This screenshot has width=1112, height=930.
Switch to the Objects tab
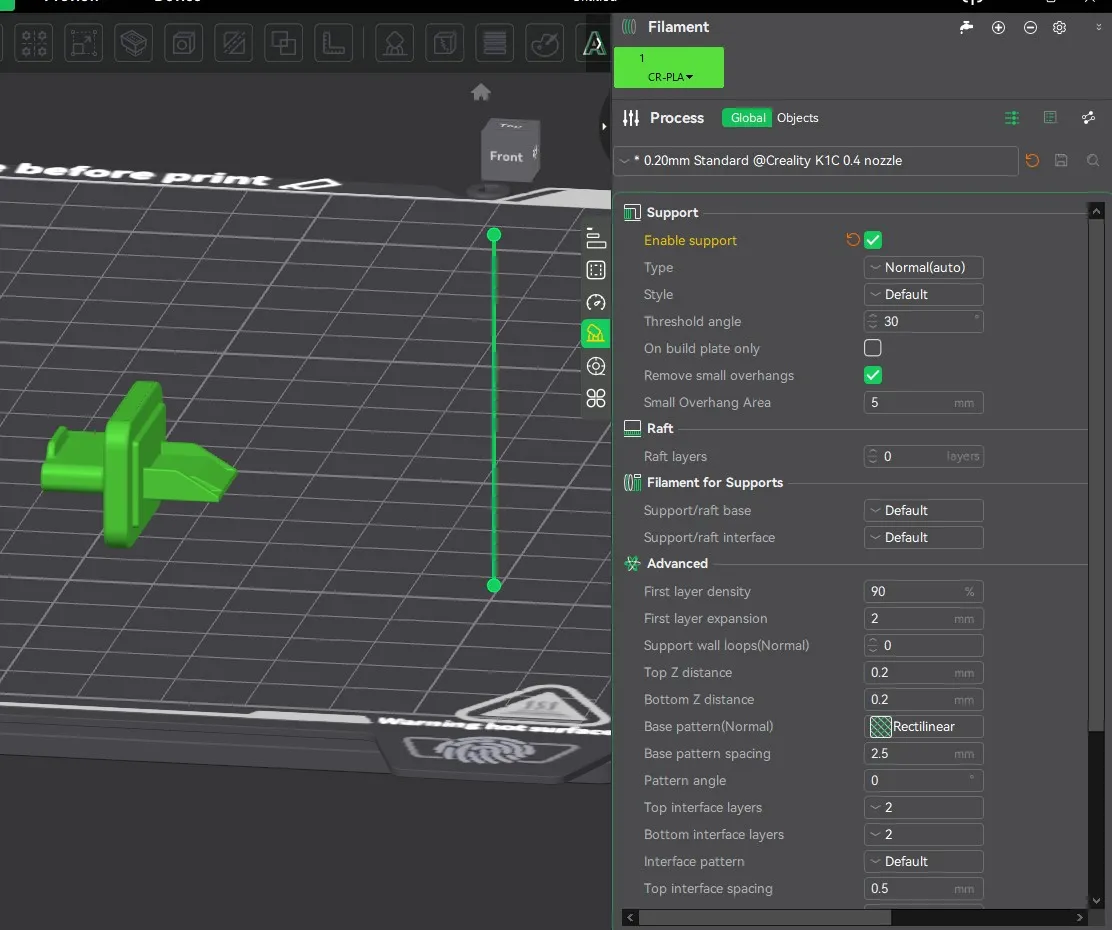pyautogui.click(x=798, y=118)
